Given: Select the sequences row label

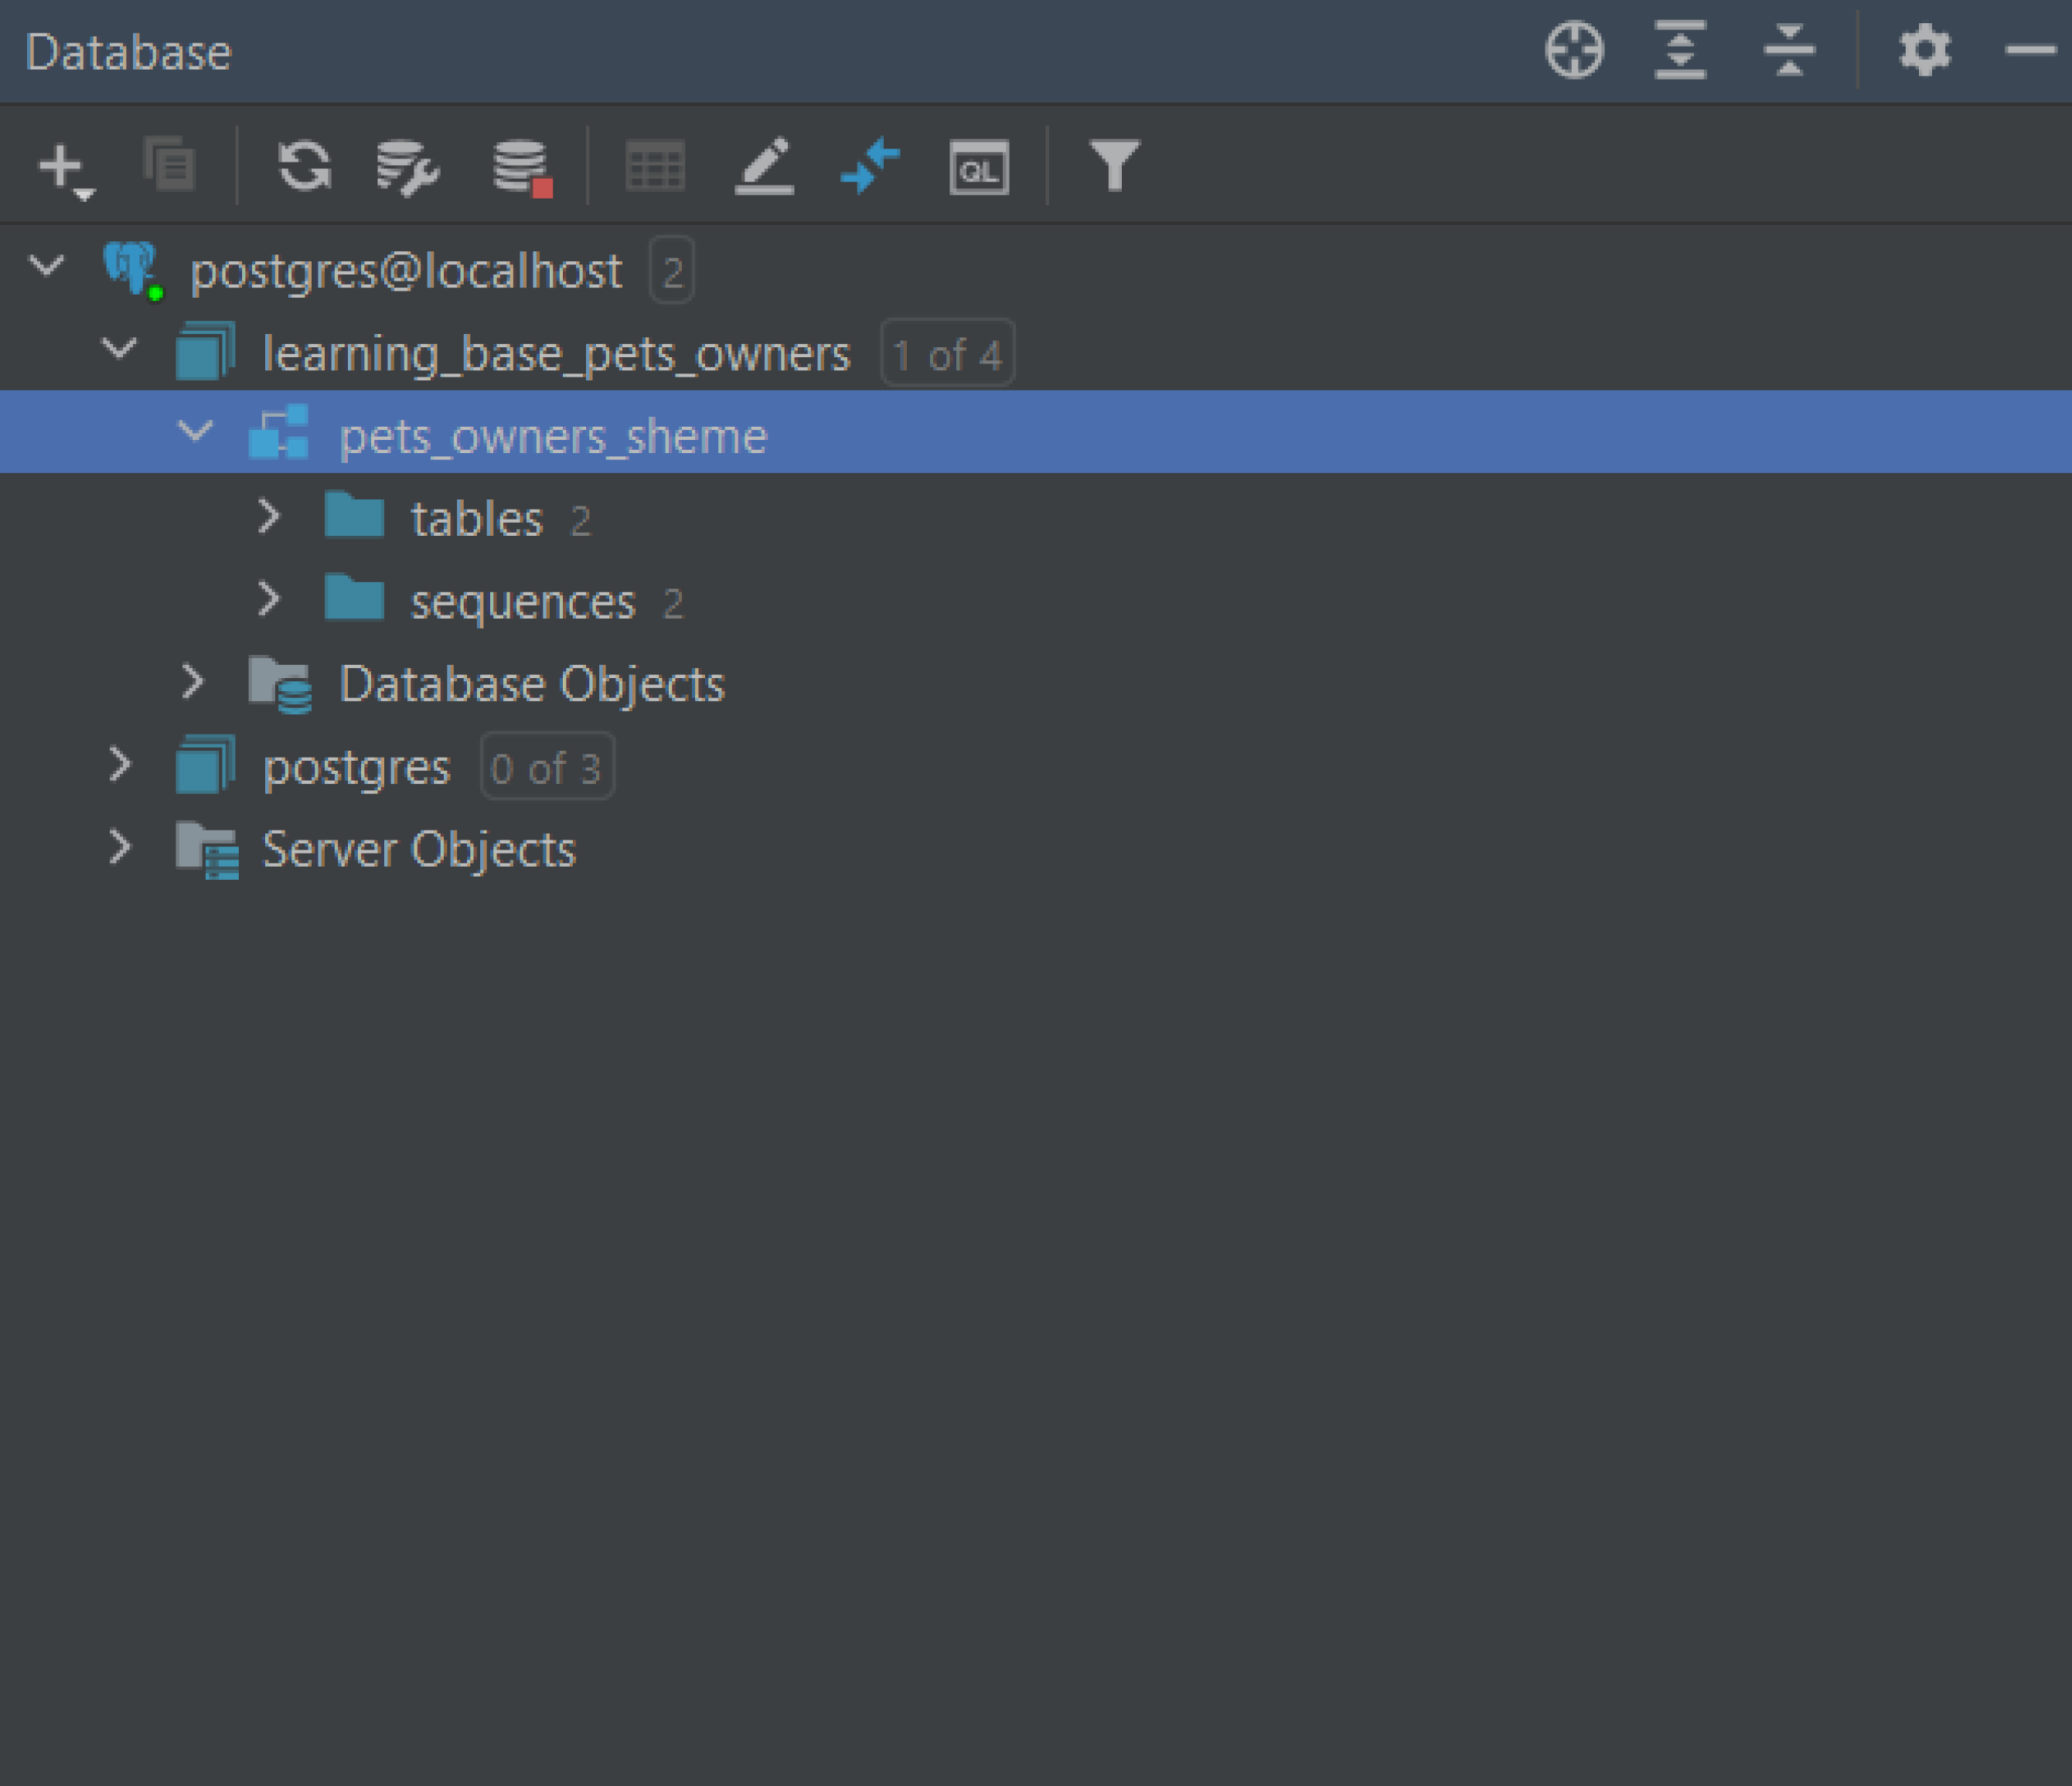Looking at the screenshot, I should [x=523, y=603].
